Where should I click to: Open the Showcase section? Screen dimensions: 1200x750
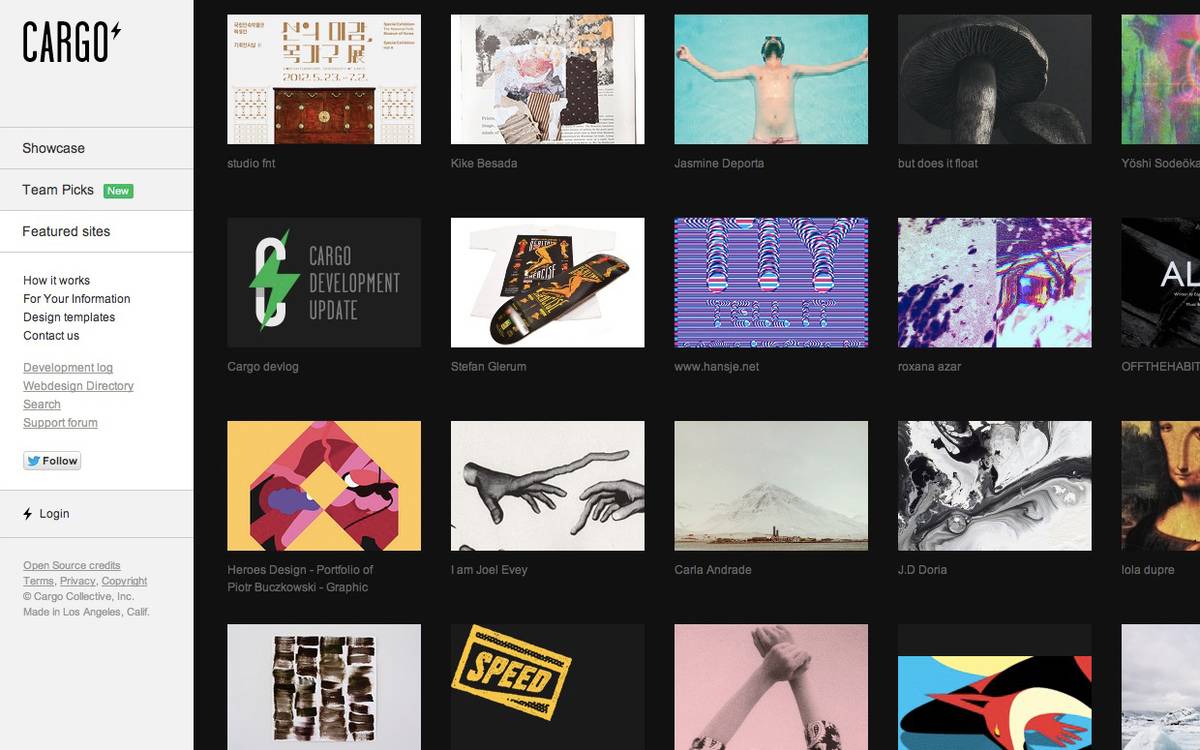tap(54, 148)
